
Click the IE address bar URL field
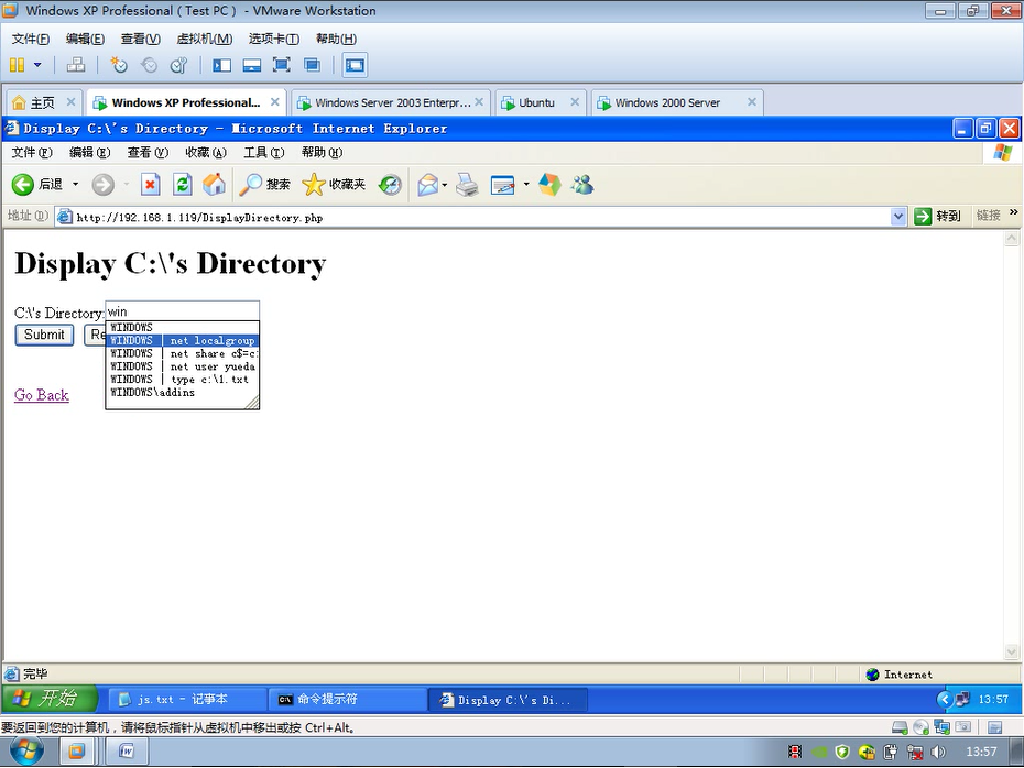481,217
